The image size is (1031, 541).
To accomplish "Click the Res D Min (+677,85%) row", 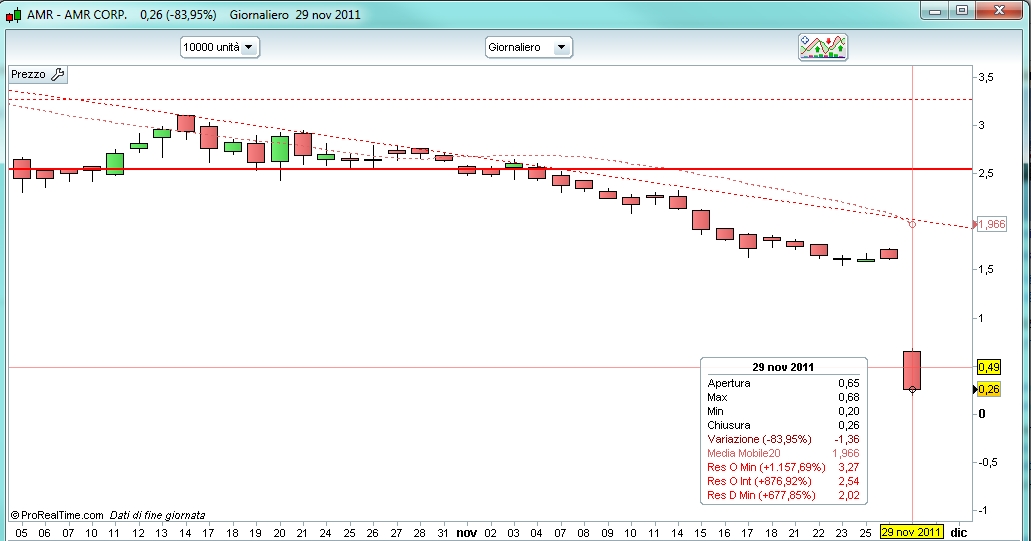I will point(783,495).
